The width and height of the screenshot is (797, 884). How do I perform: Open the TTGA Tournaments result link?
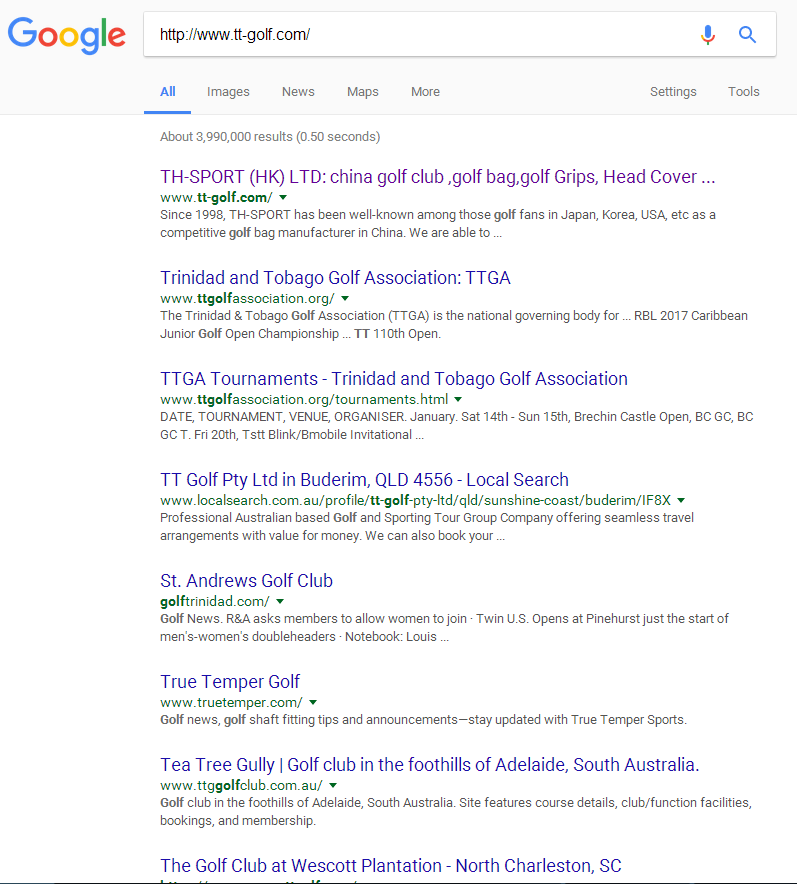click(394, 379)
